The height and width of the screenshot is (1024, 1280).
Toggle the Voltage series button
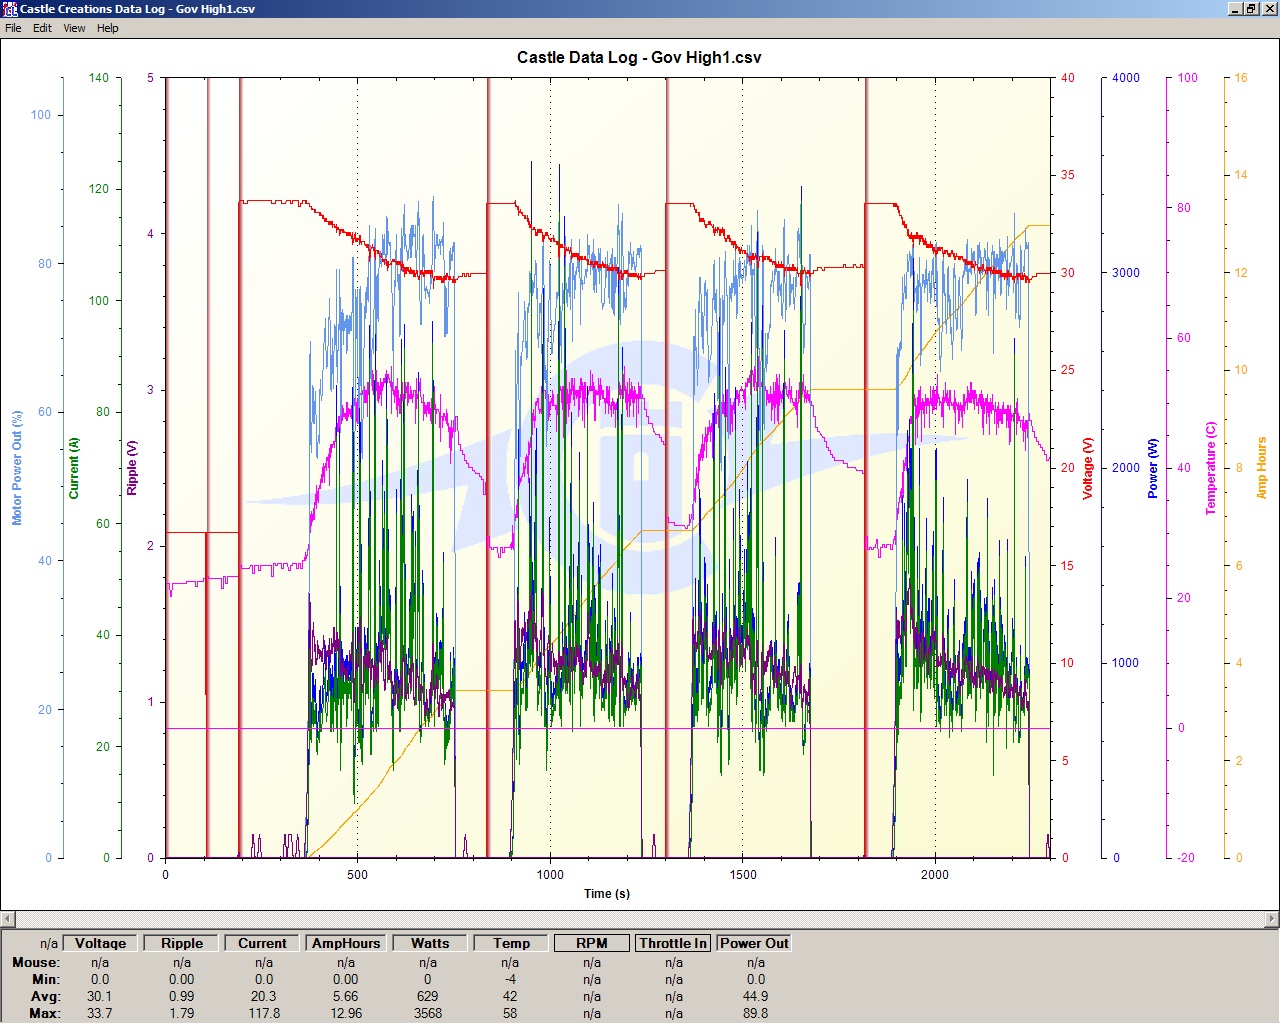coord(100,943)
